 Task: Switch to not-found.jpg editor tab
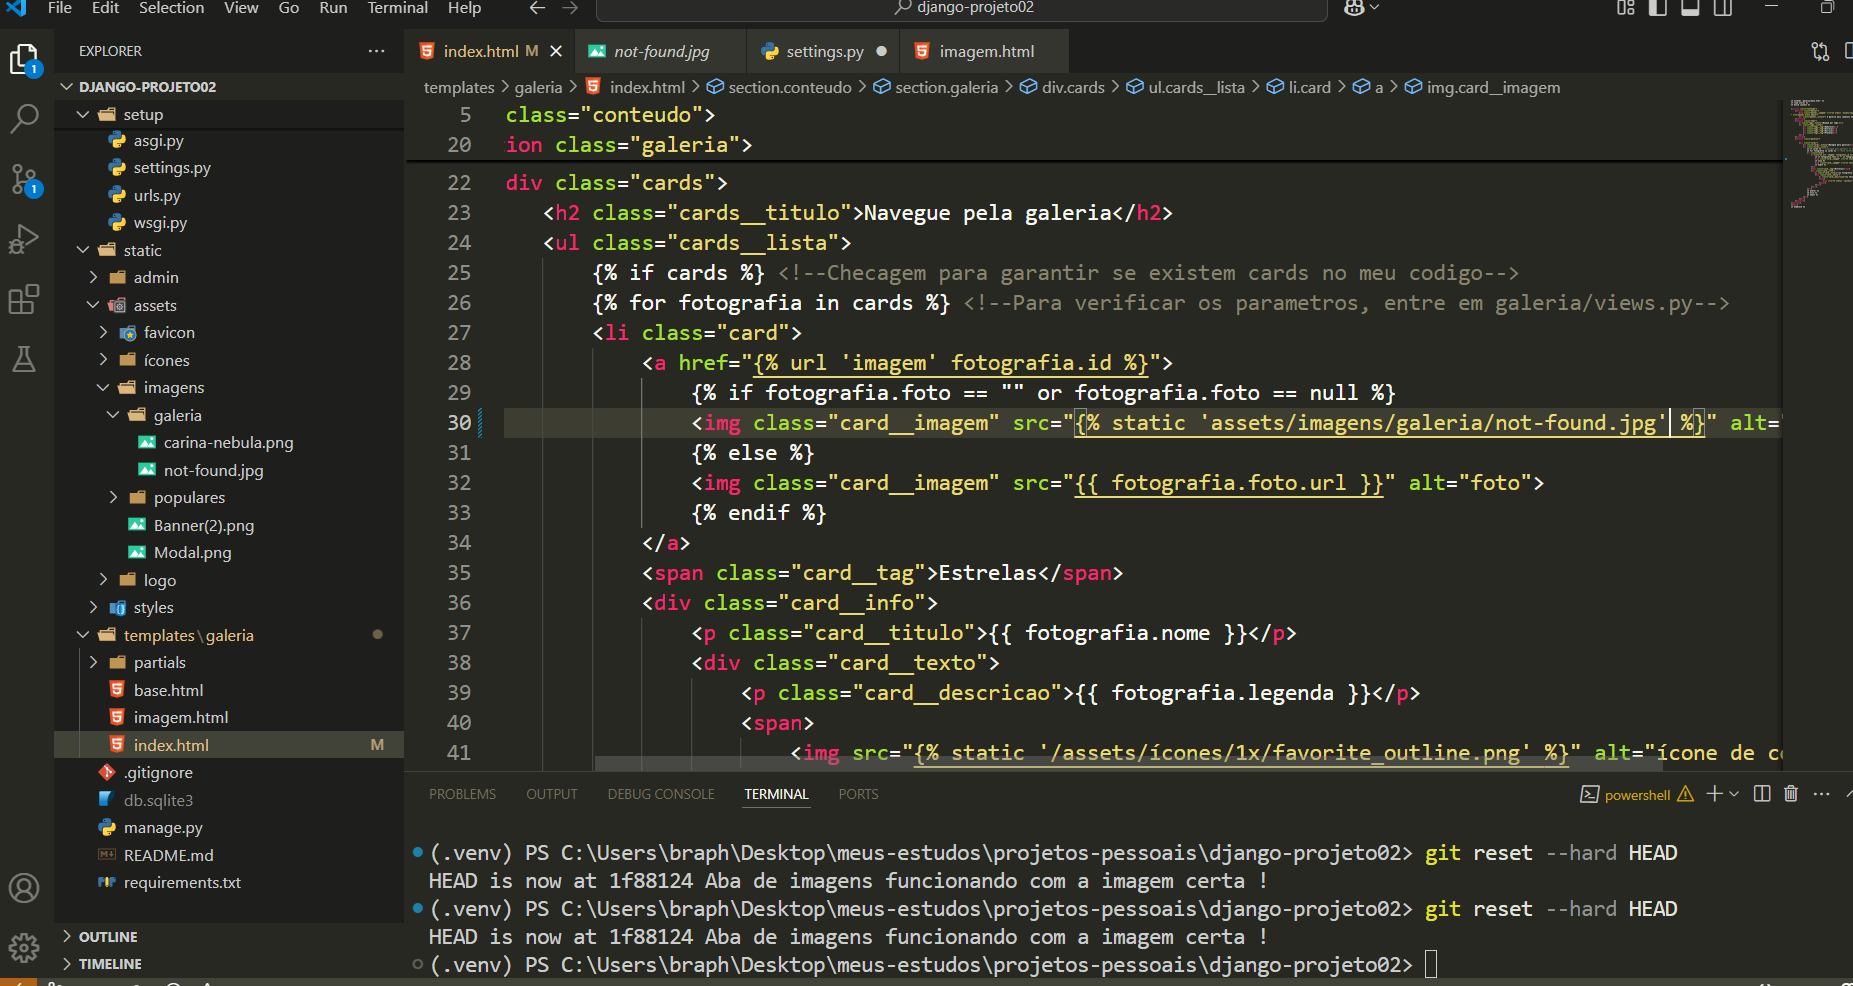coord(661,51)
